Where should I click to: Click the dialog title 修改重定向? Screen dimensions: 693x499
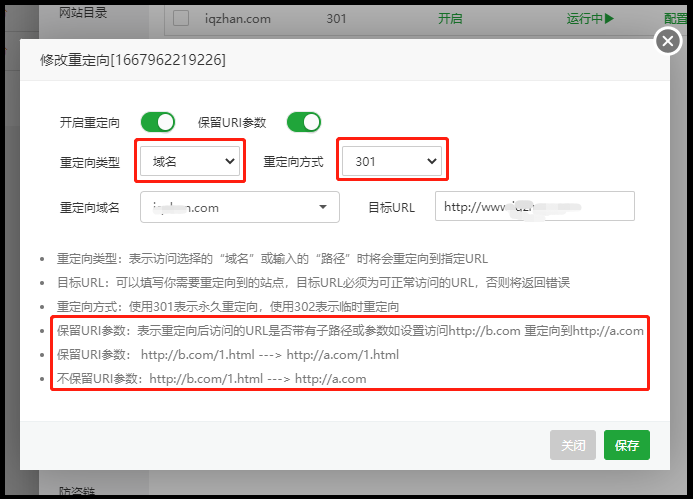tap(132, 60)
